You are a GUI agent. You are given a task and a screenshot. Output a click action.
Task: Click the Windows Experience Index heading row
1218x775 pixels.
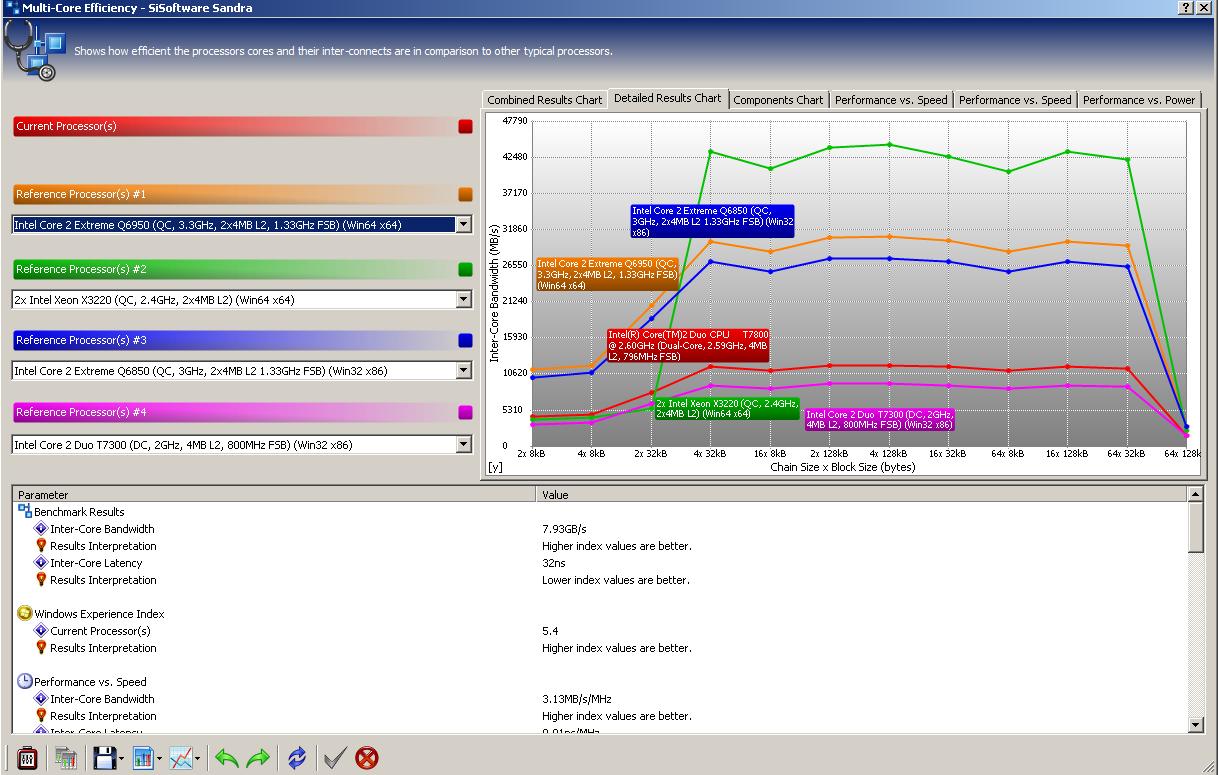coord(600,613)
